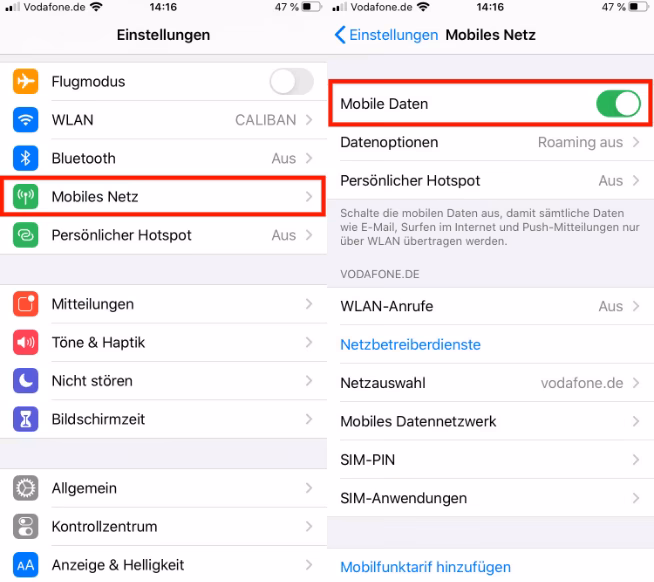Open the Kontrollzentrum settings row

pyautogui.click(x=164, y=527)
